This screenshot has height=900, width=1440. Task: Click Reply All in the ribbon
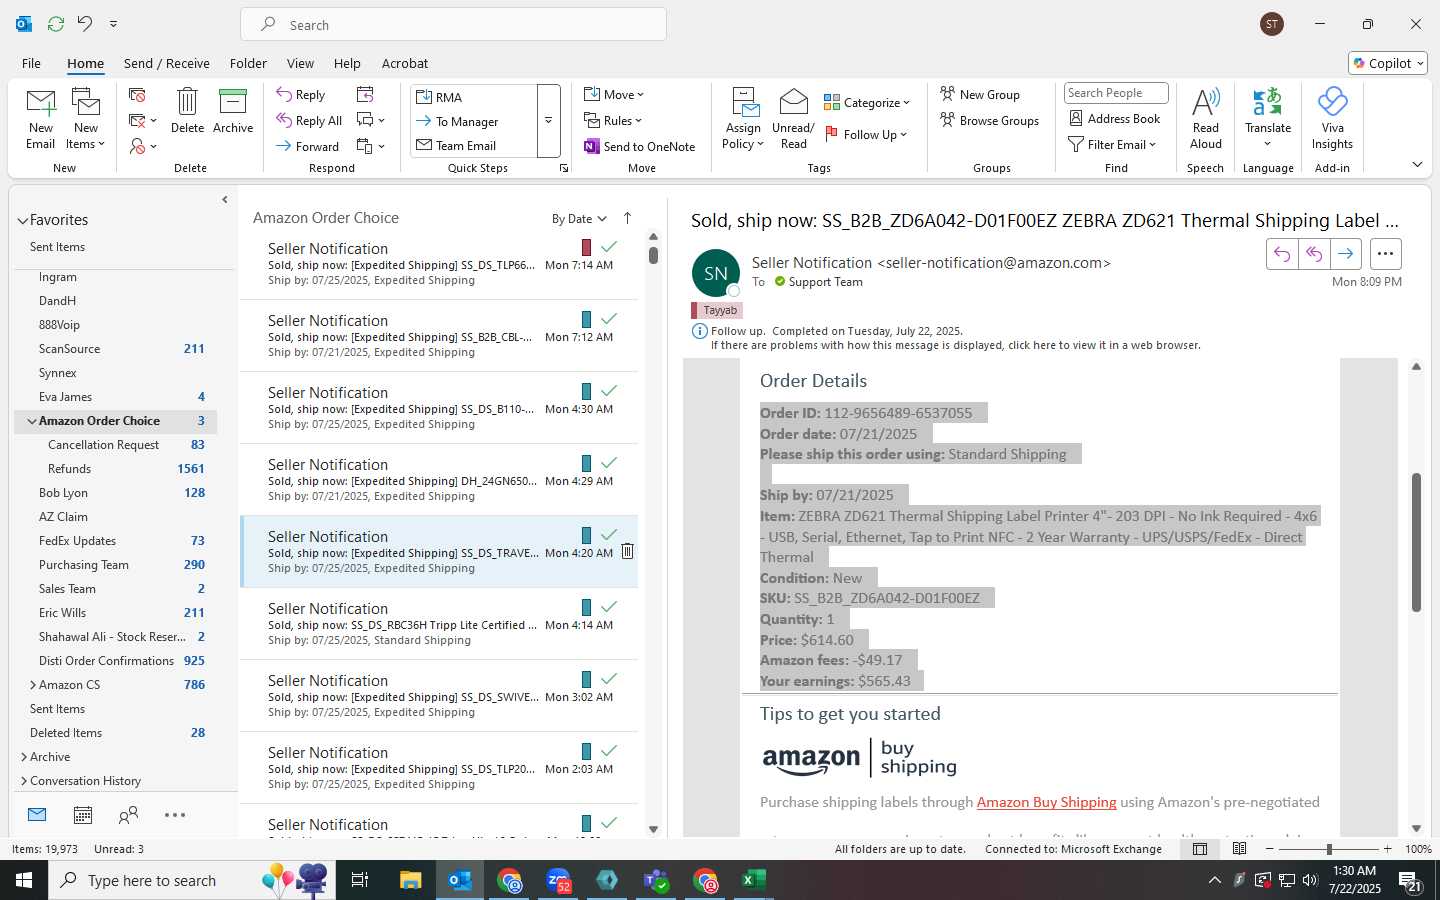click(x=309, y=121)
